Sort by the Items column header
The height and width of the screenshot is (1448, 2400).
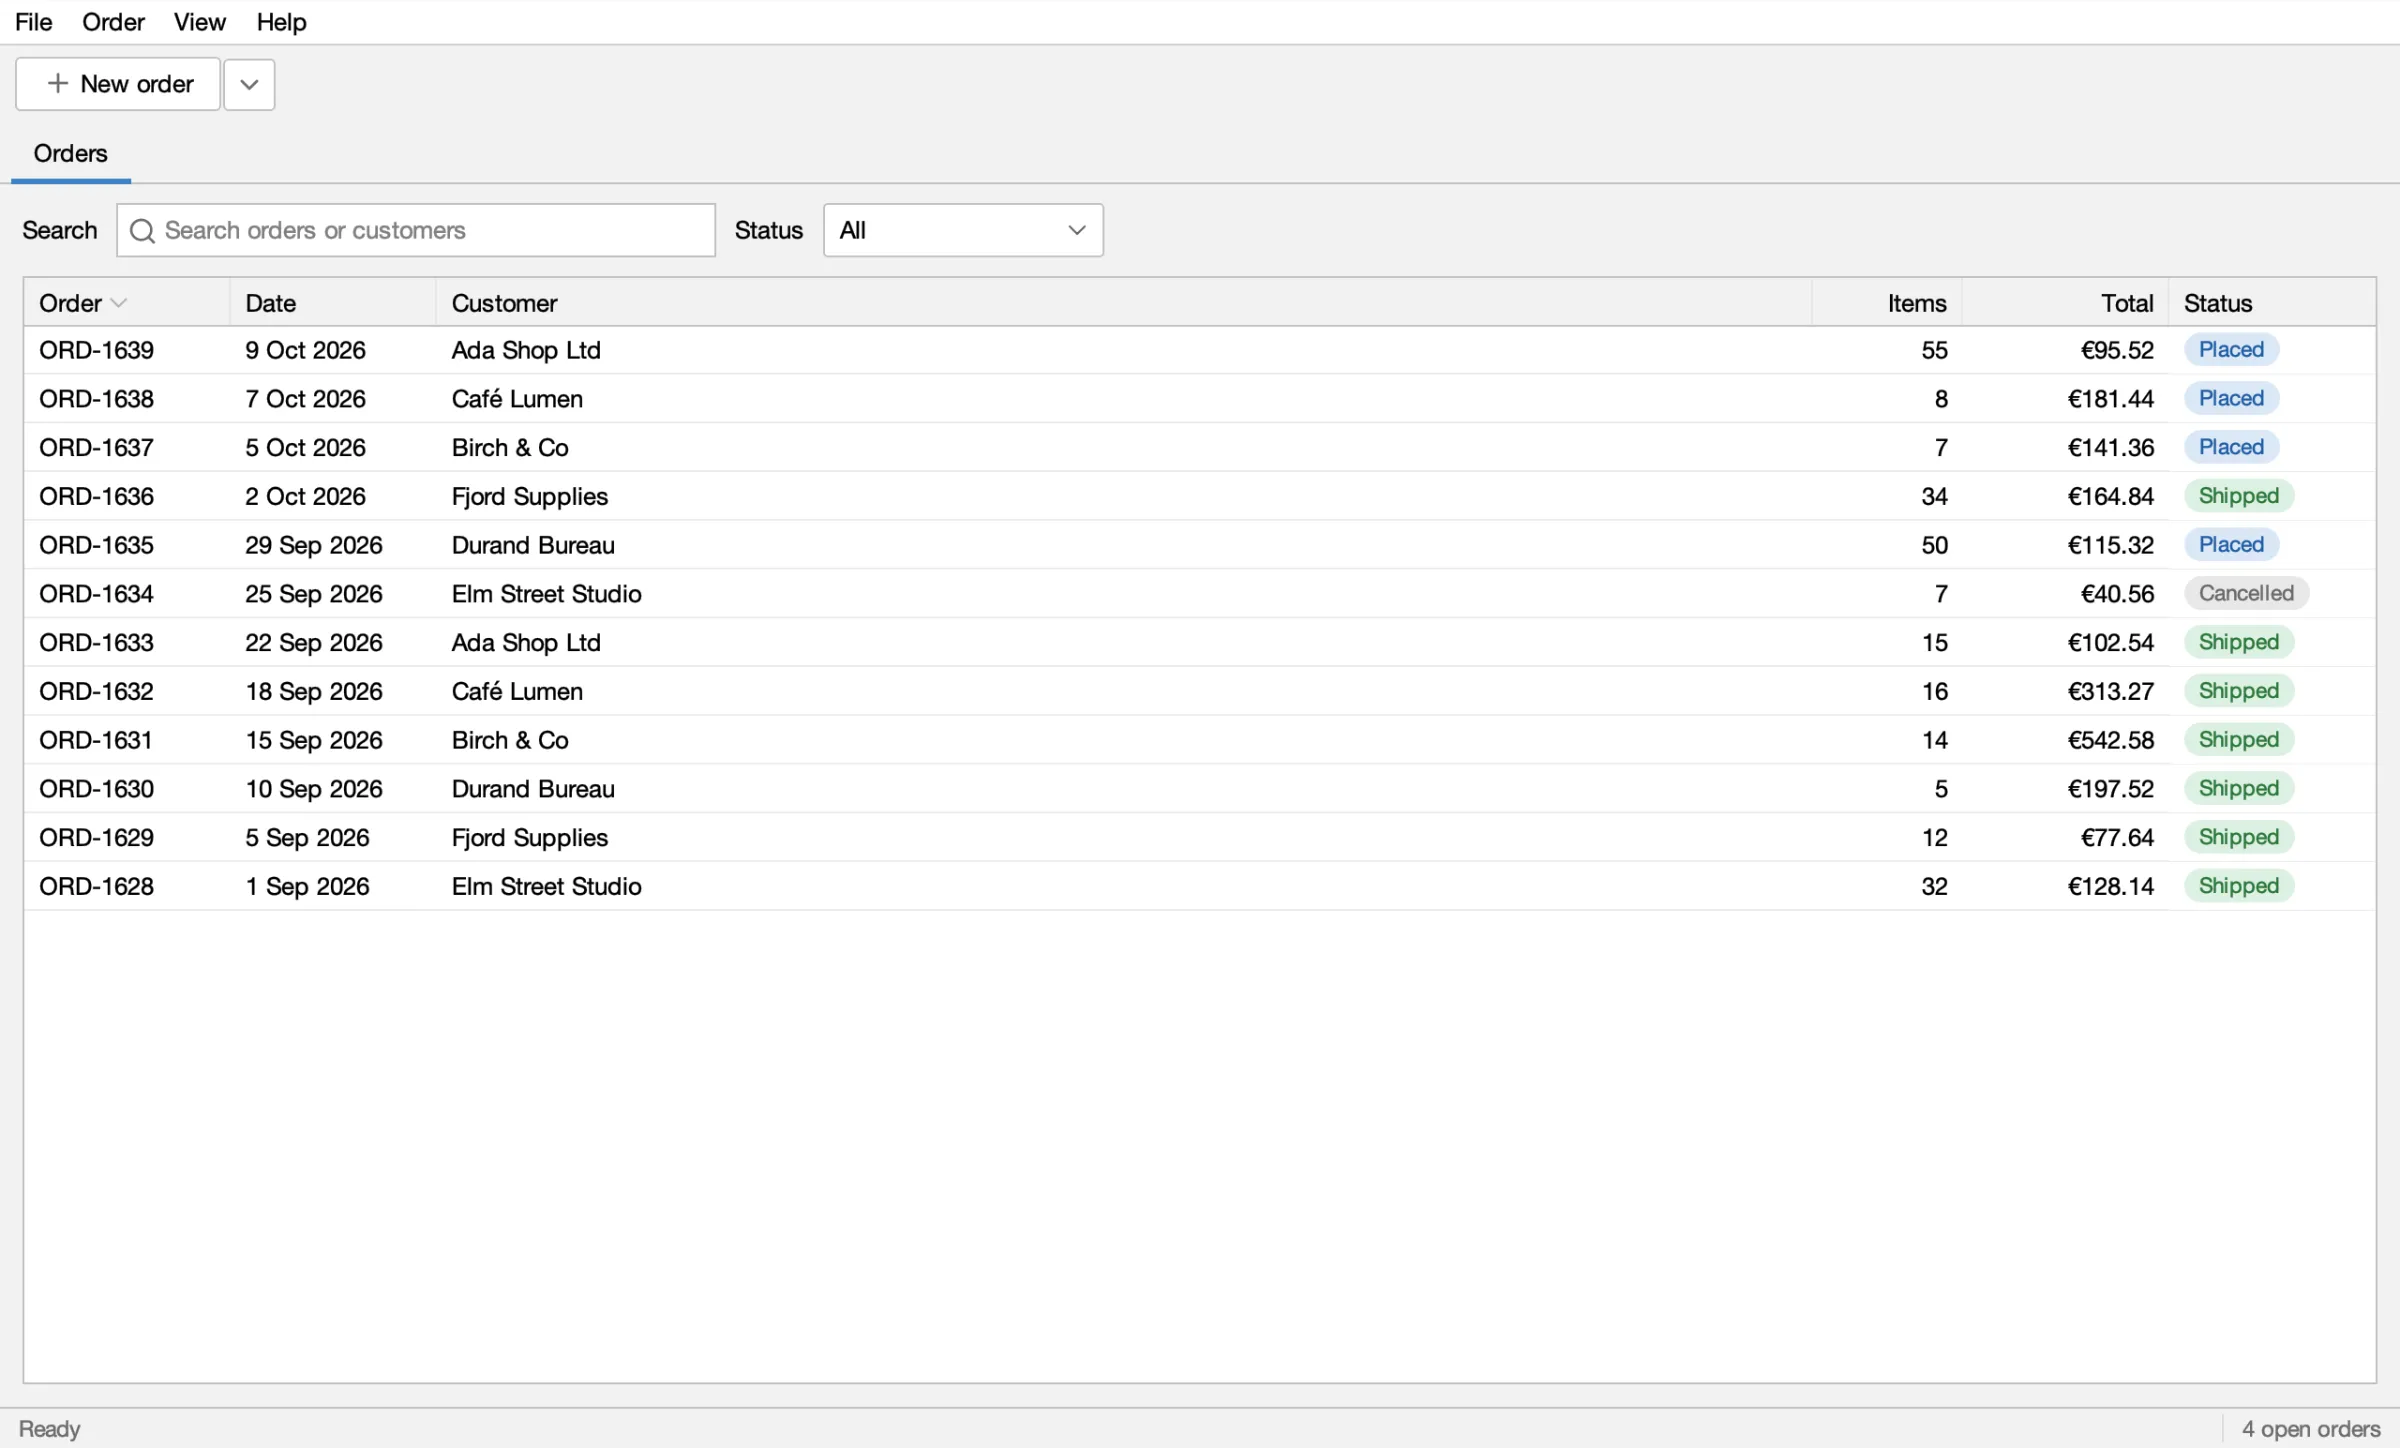1887,303
